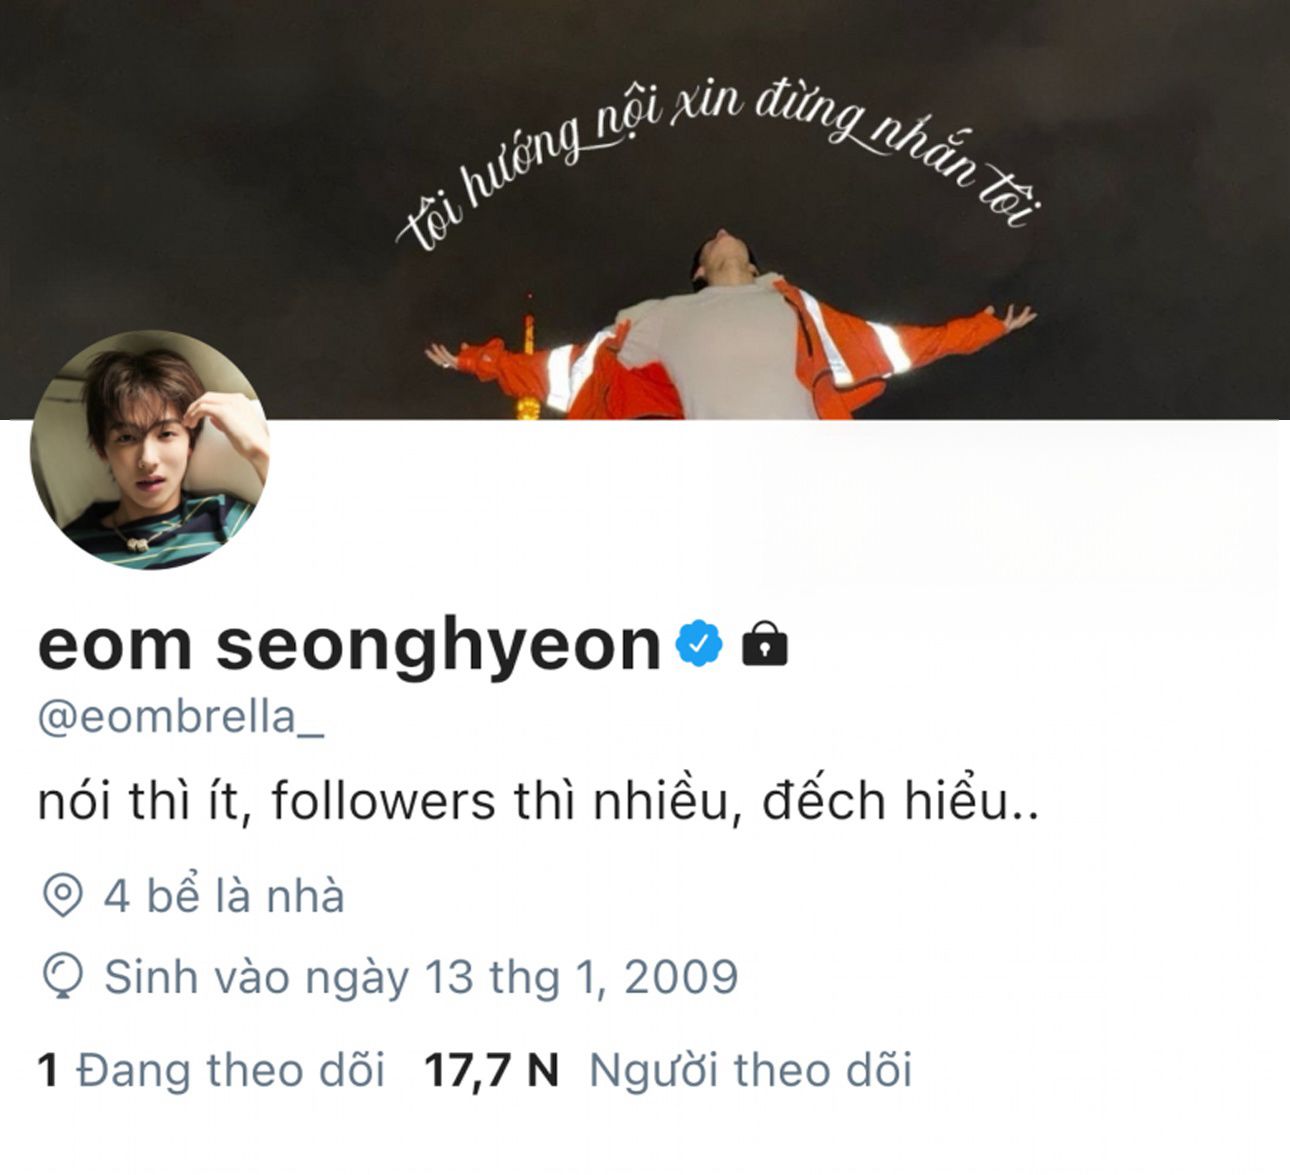Click the 17,7 N follower count
Screen dimensions: 1290x1175
(491, 1070)
